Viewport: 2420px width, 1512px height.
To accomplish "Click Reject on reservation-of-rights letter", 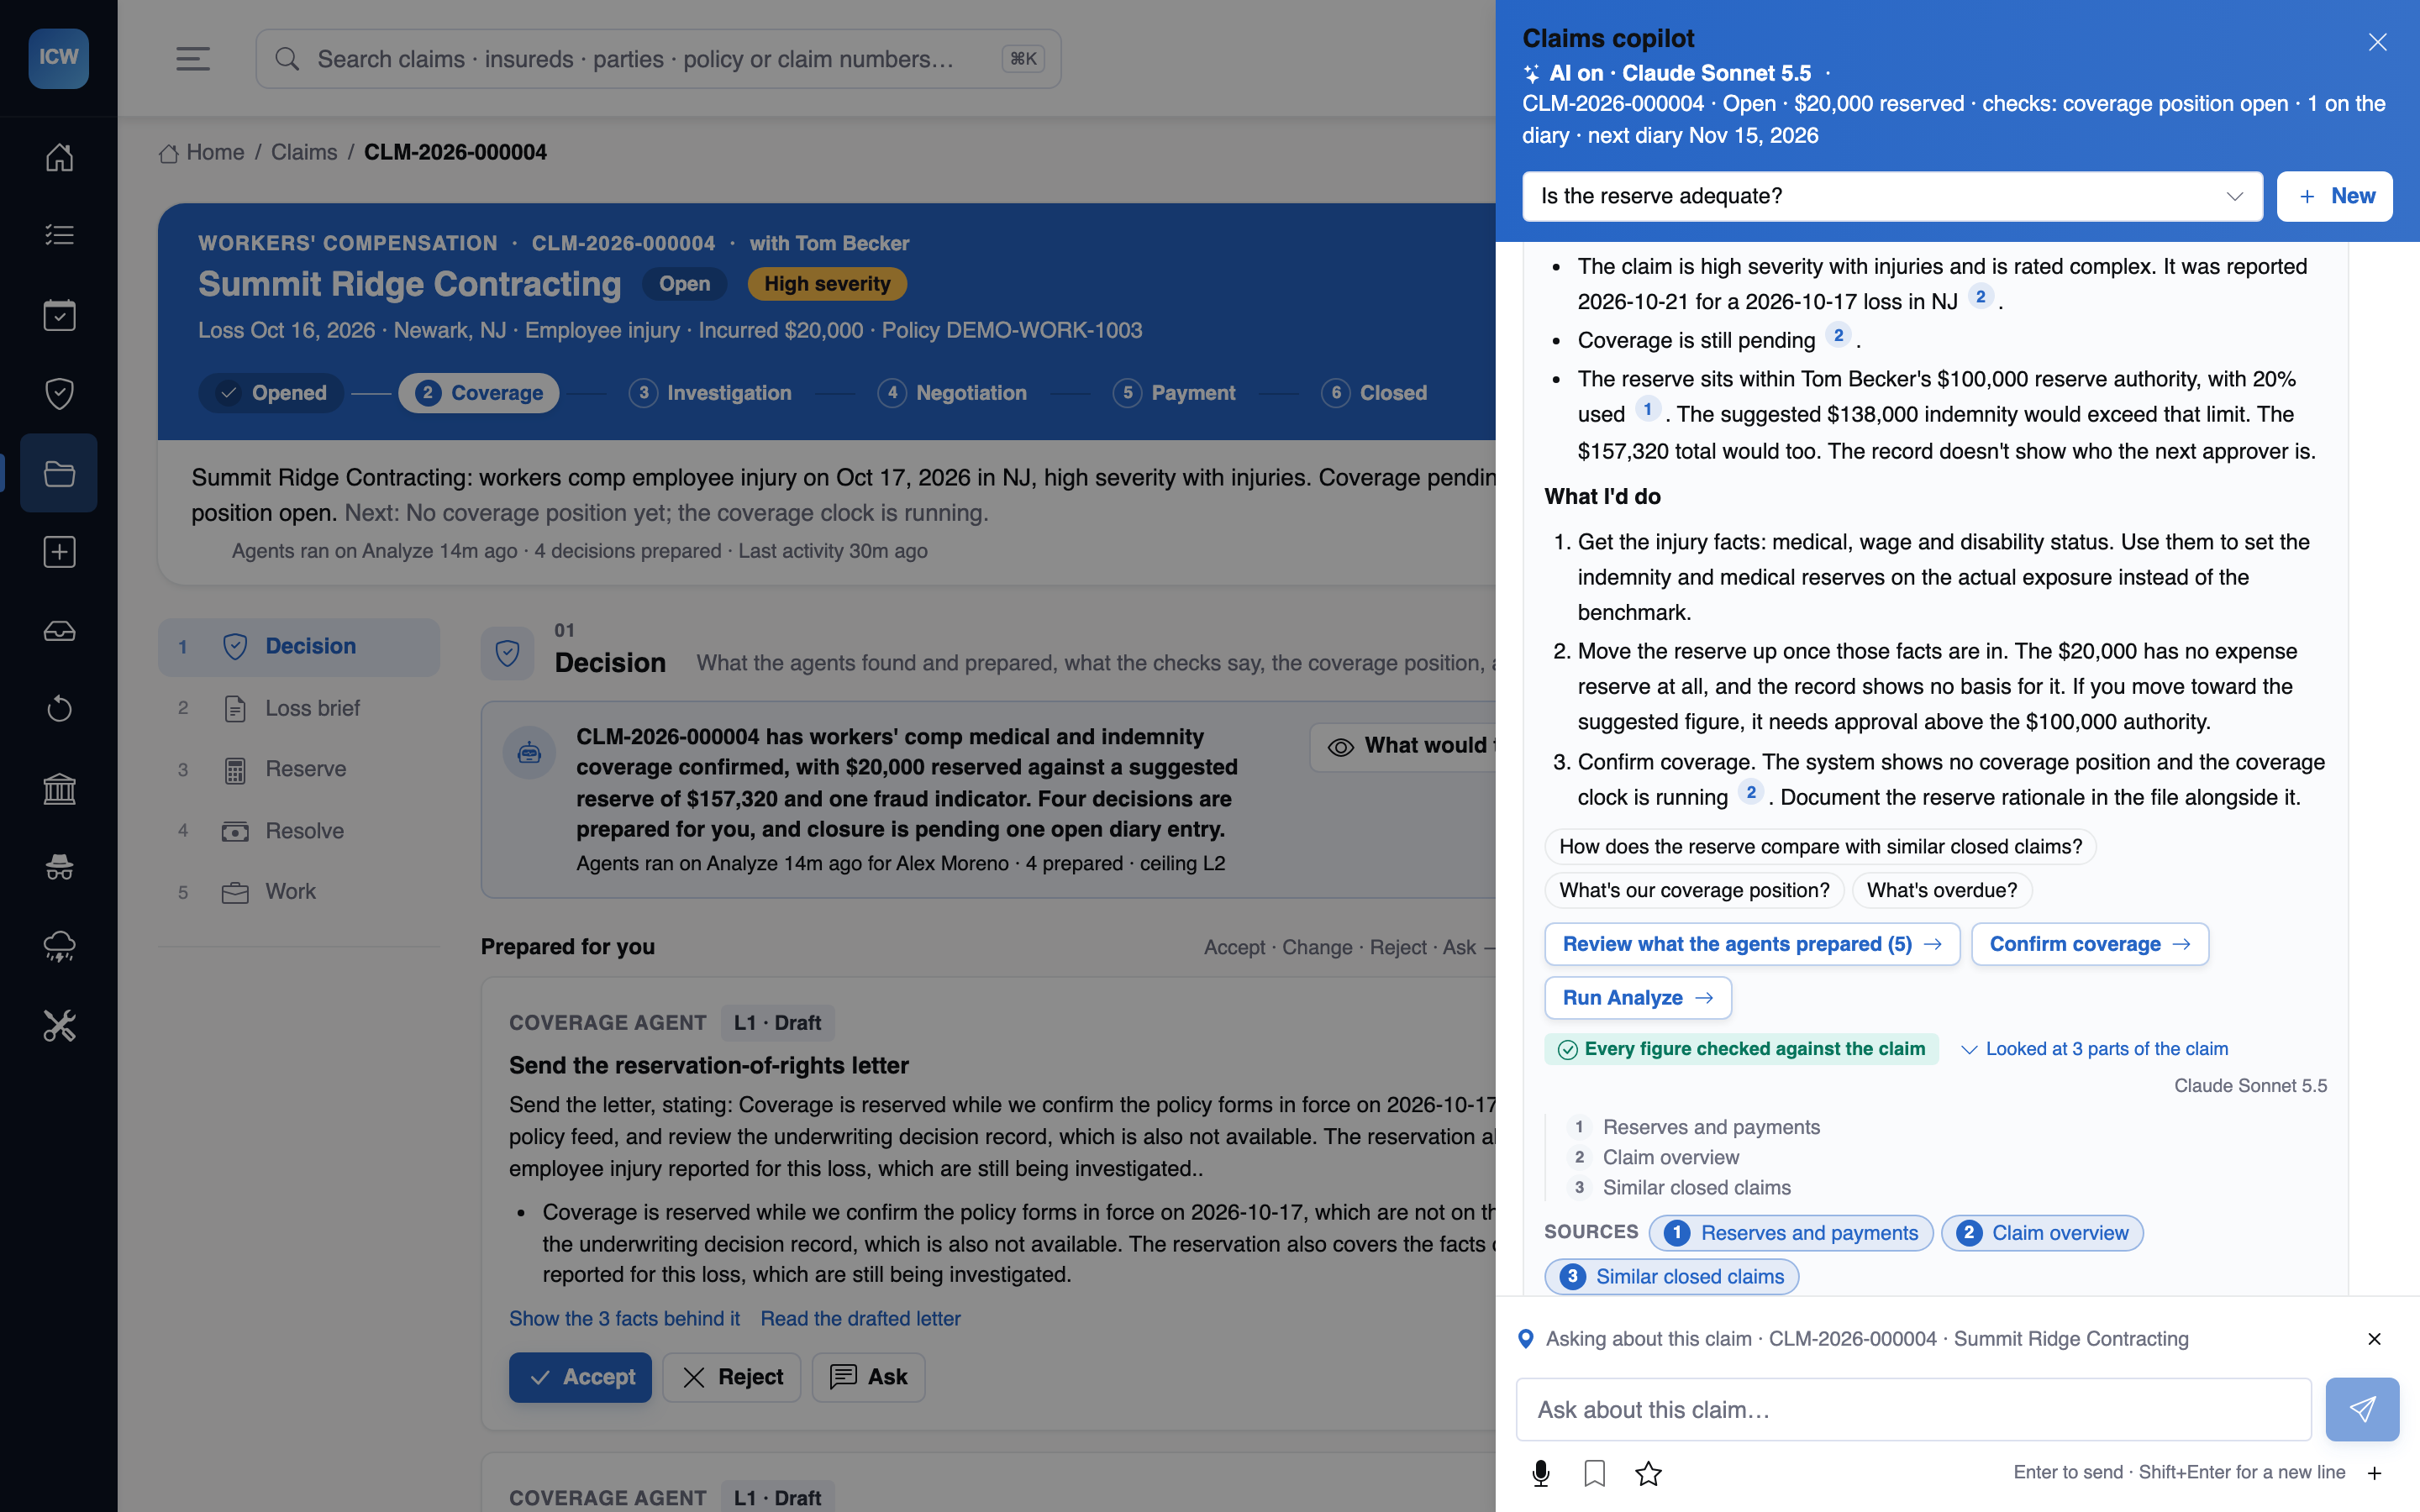I will [x=732, y=1377].
